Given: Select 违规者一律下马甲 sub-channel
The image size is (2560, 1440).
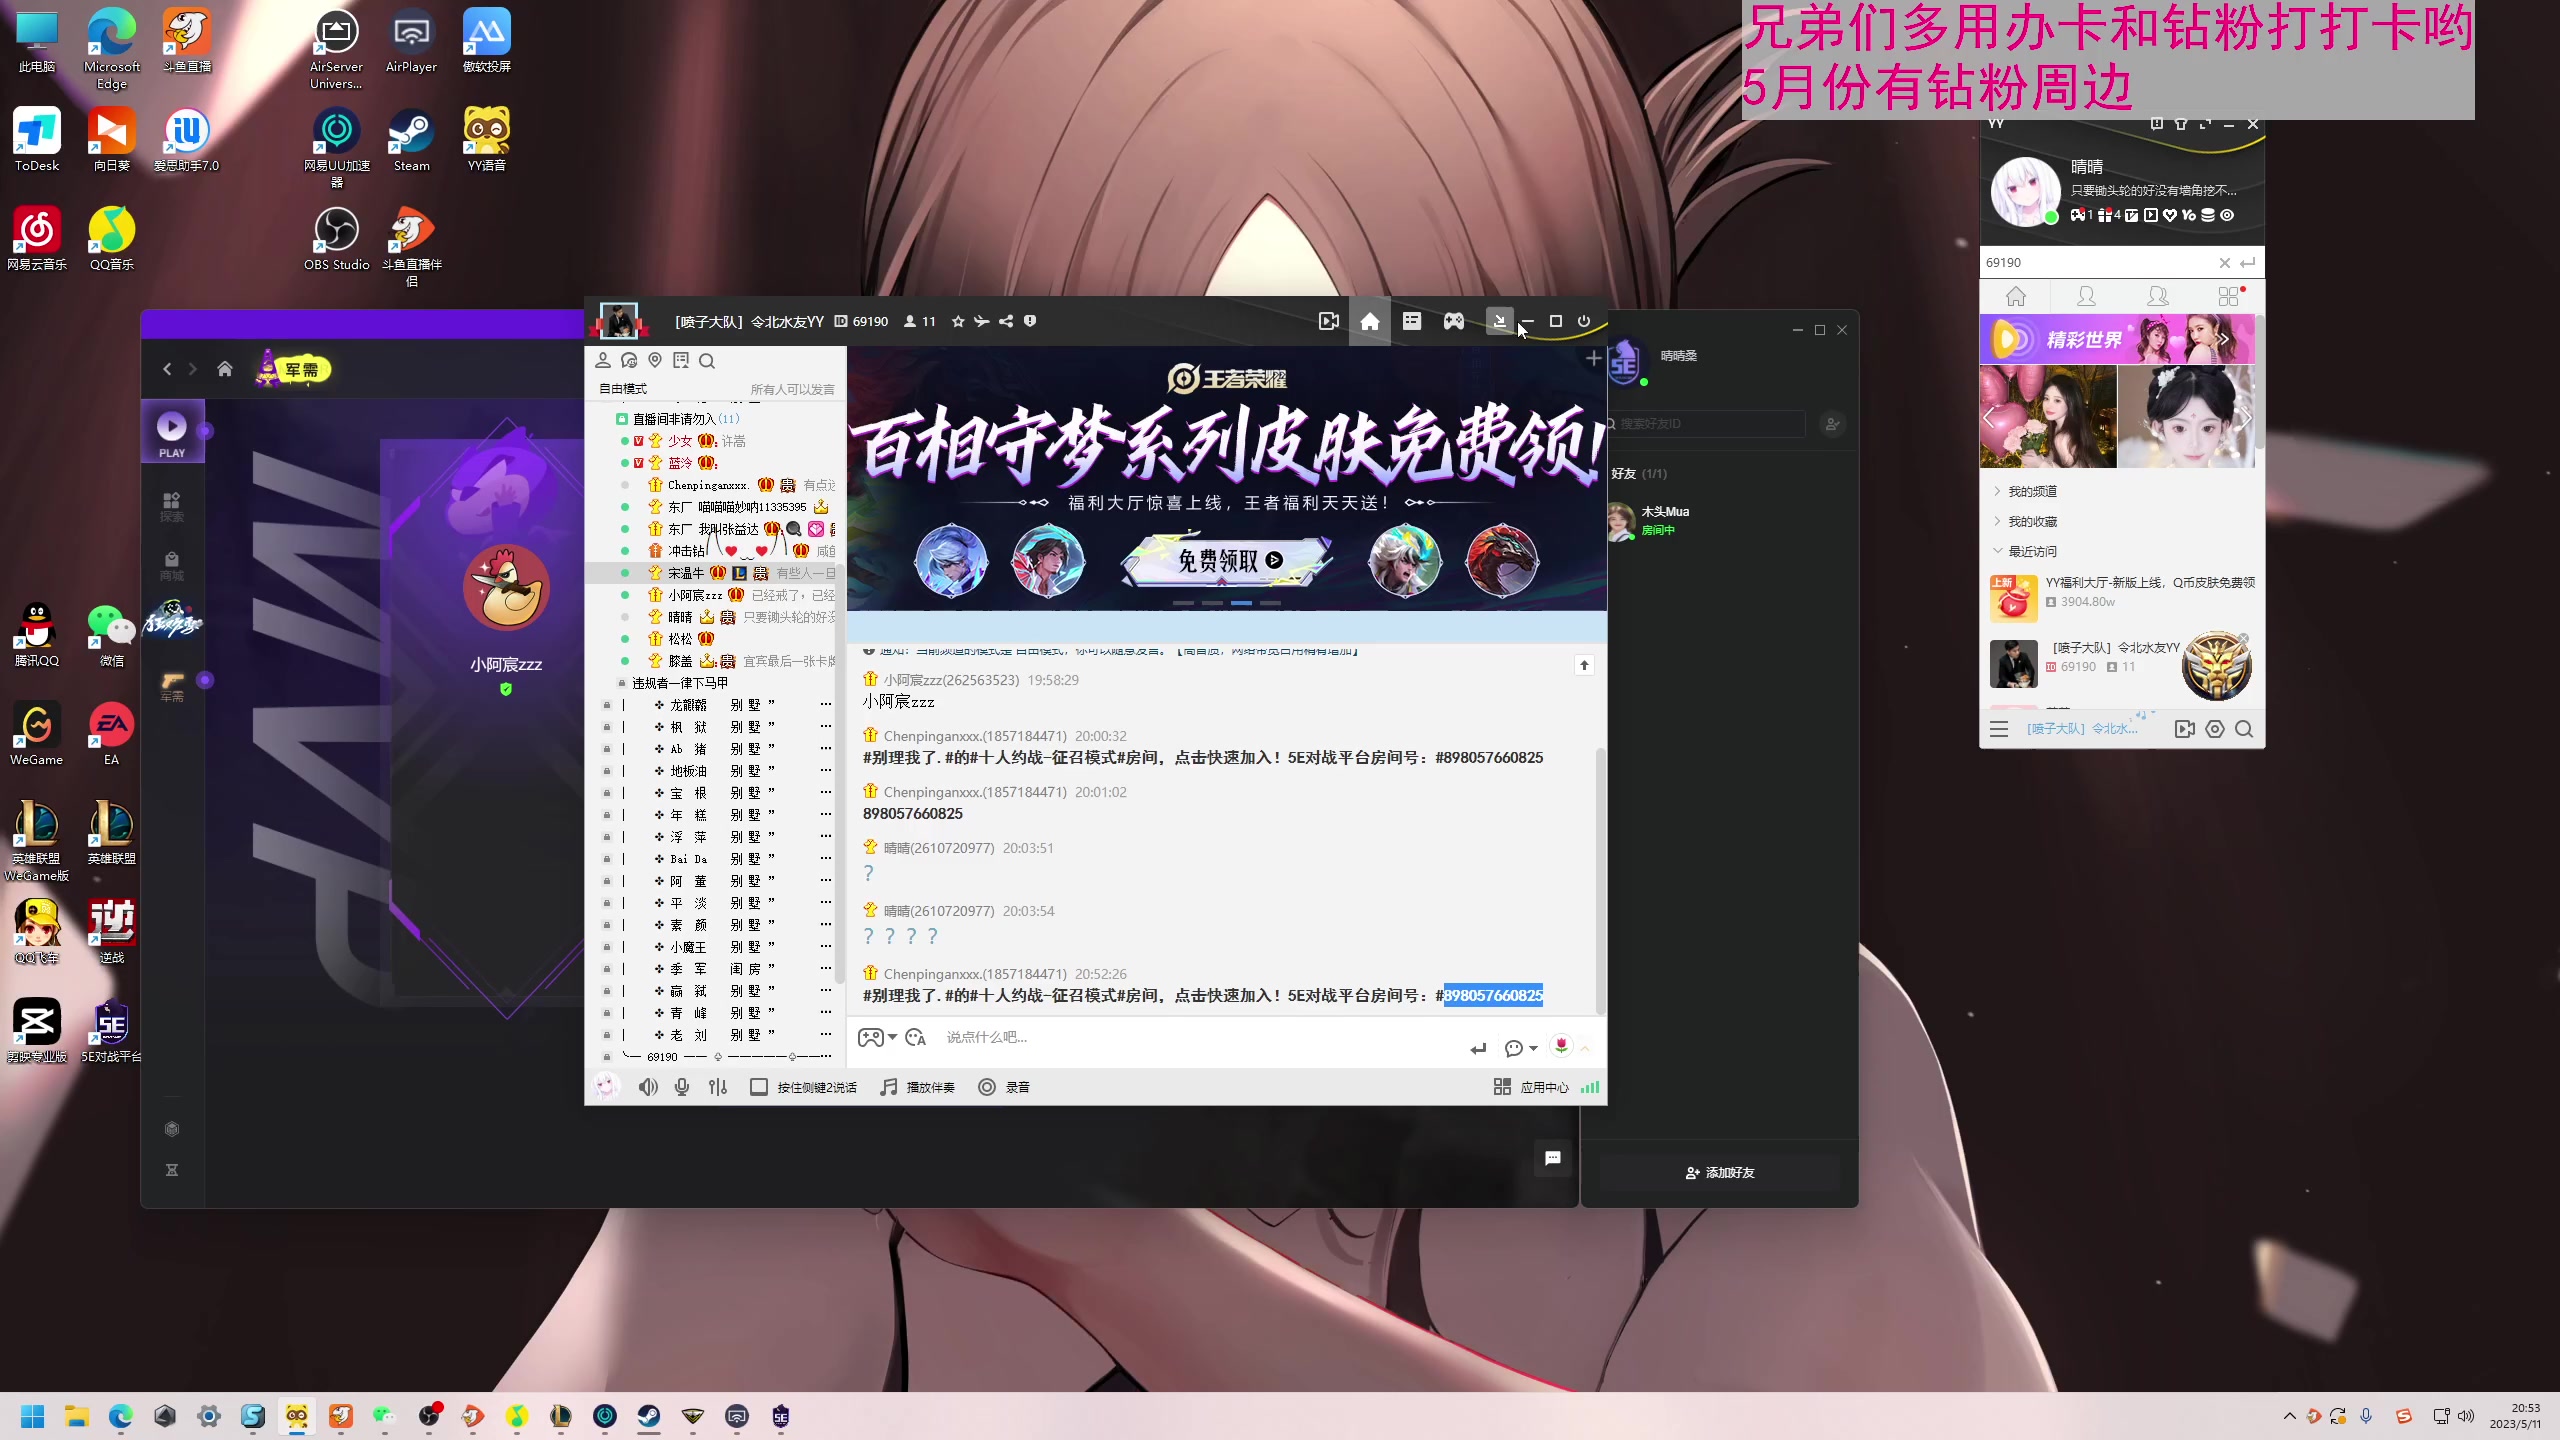Looking at the screenshot, I should (680, 683).
